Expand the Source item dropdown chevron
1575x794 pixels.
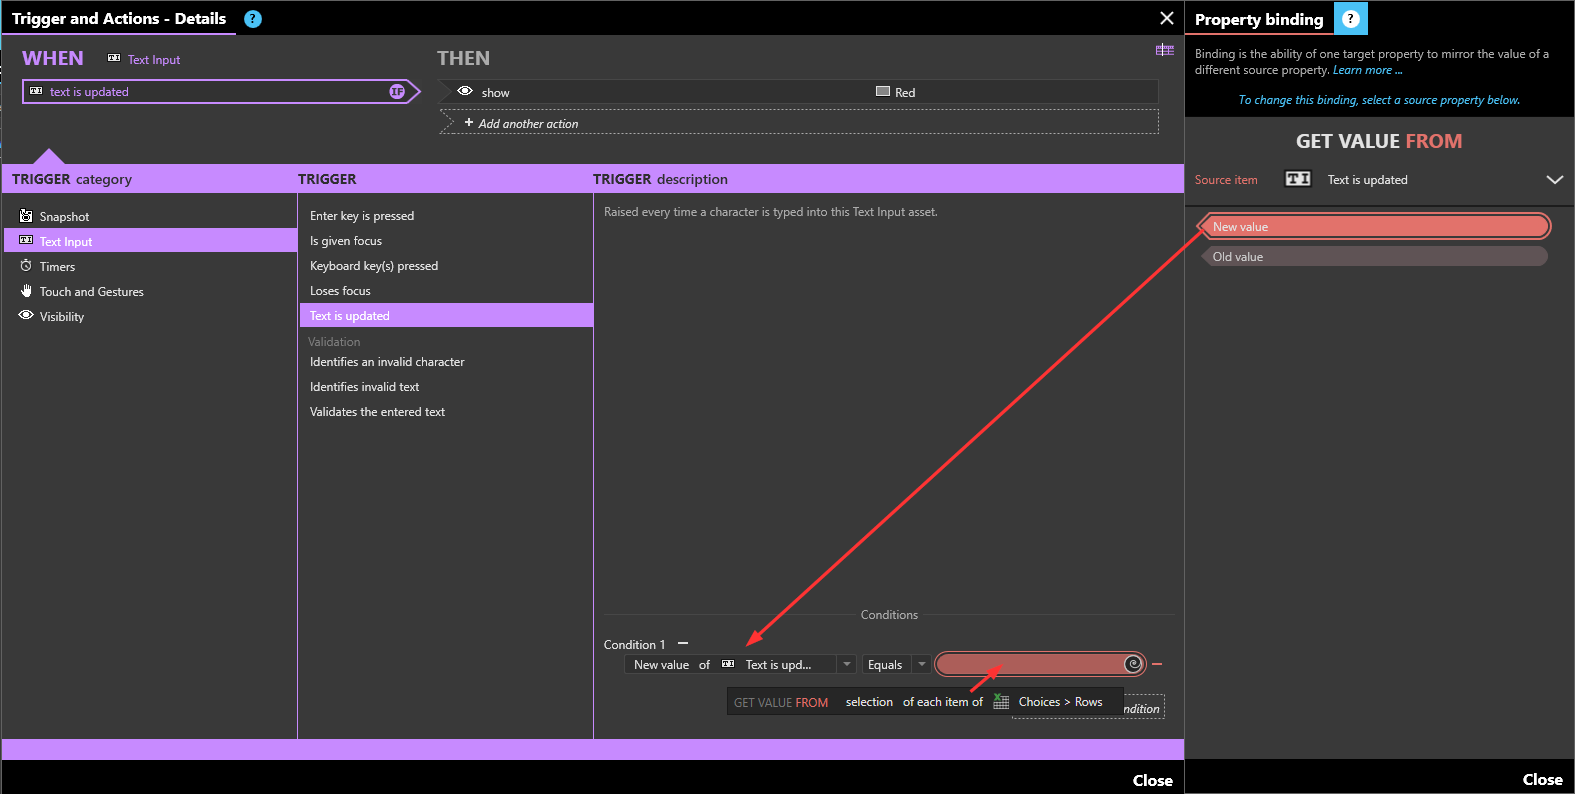click(1554, 180)
